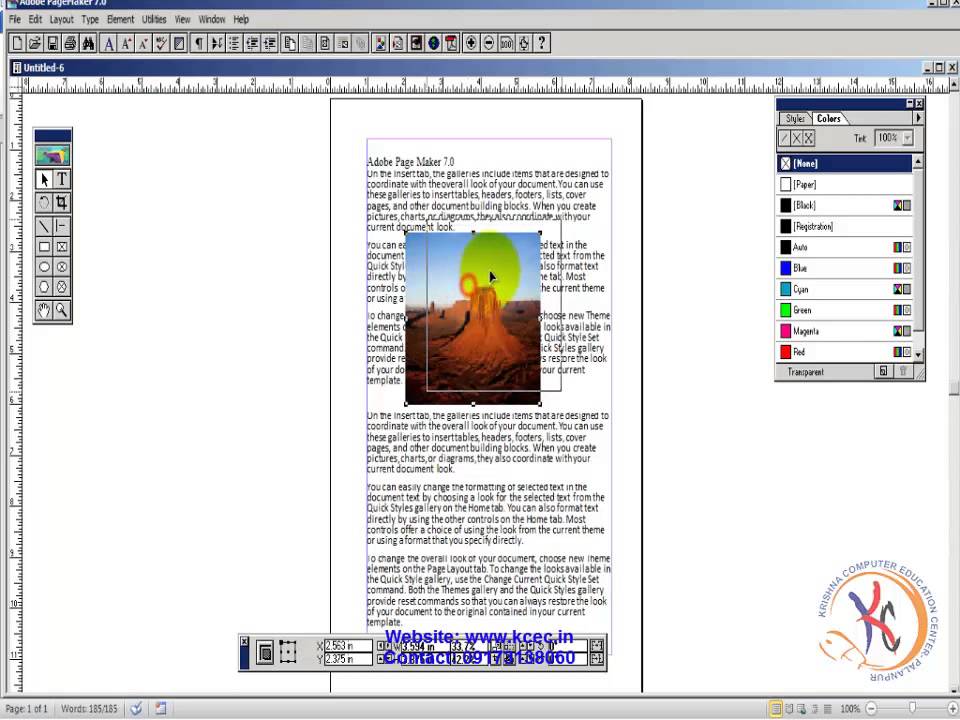
Task: Click the paragraph pilcrow icon in the toolbar
Action: click(x=199, y=43)
